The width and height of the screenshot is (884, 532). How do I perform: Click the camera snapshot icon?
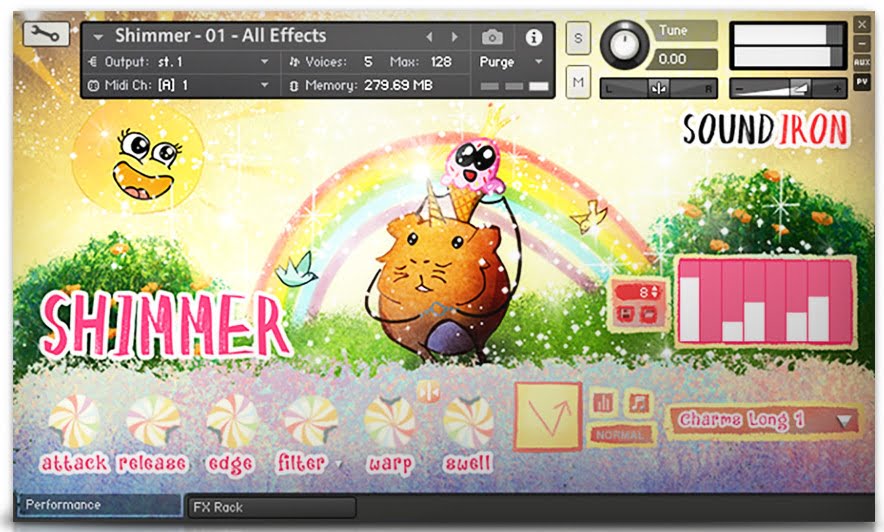[x=492, y=37]
